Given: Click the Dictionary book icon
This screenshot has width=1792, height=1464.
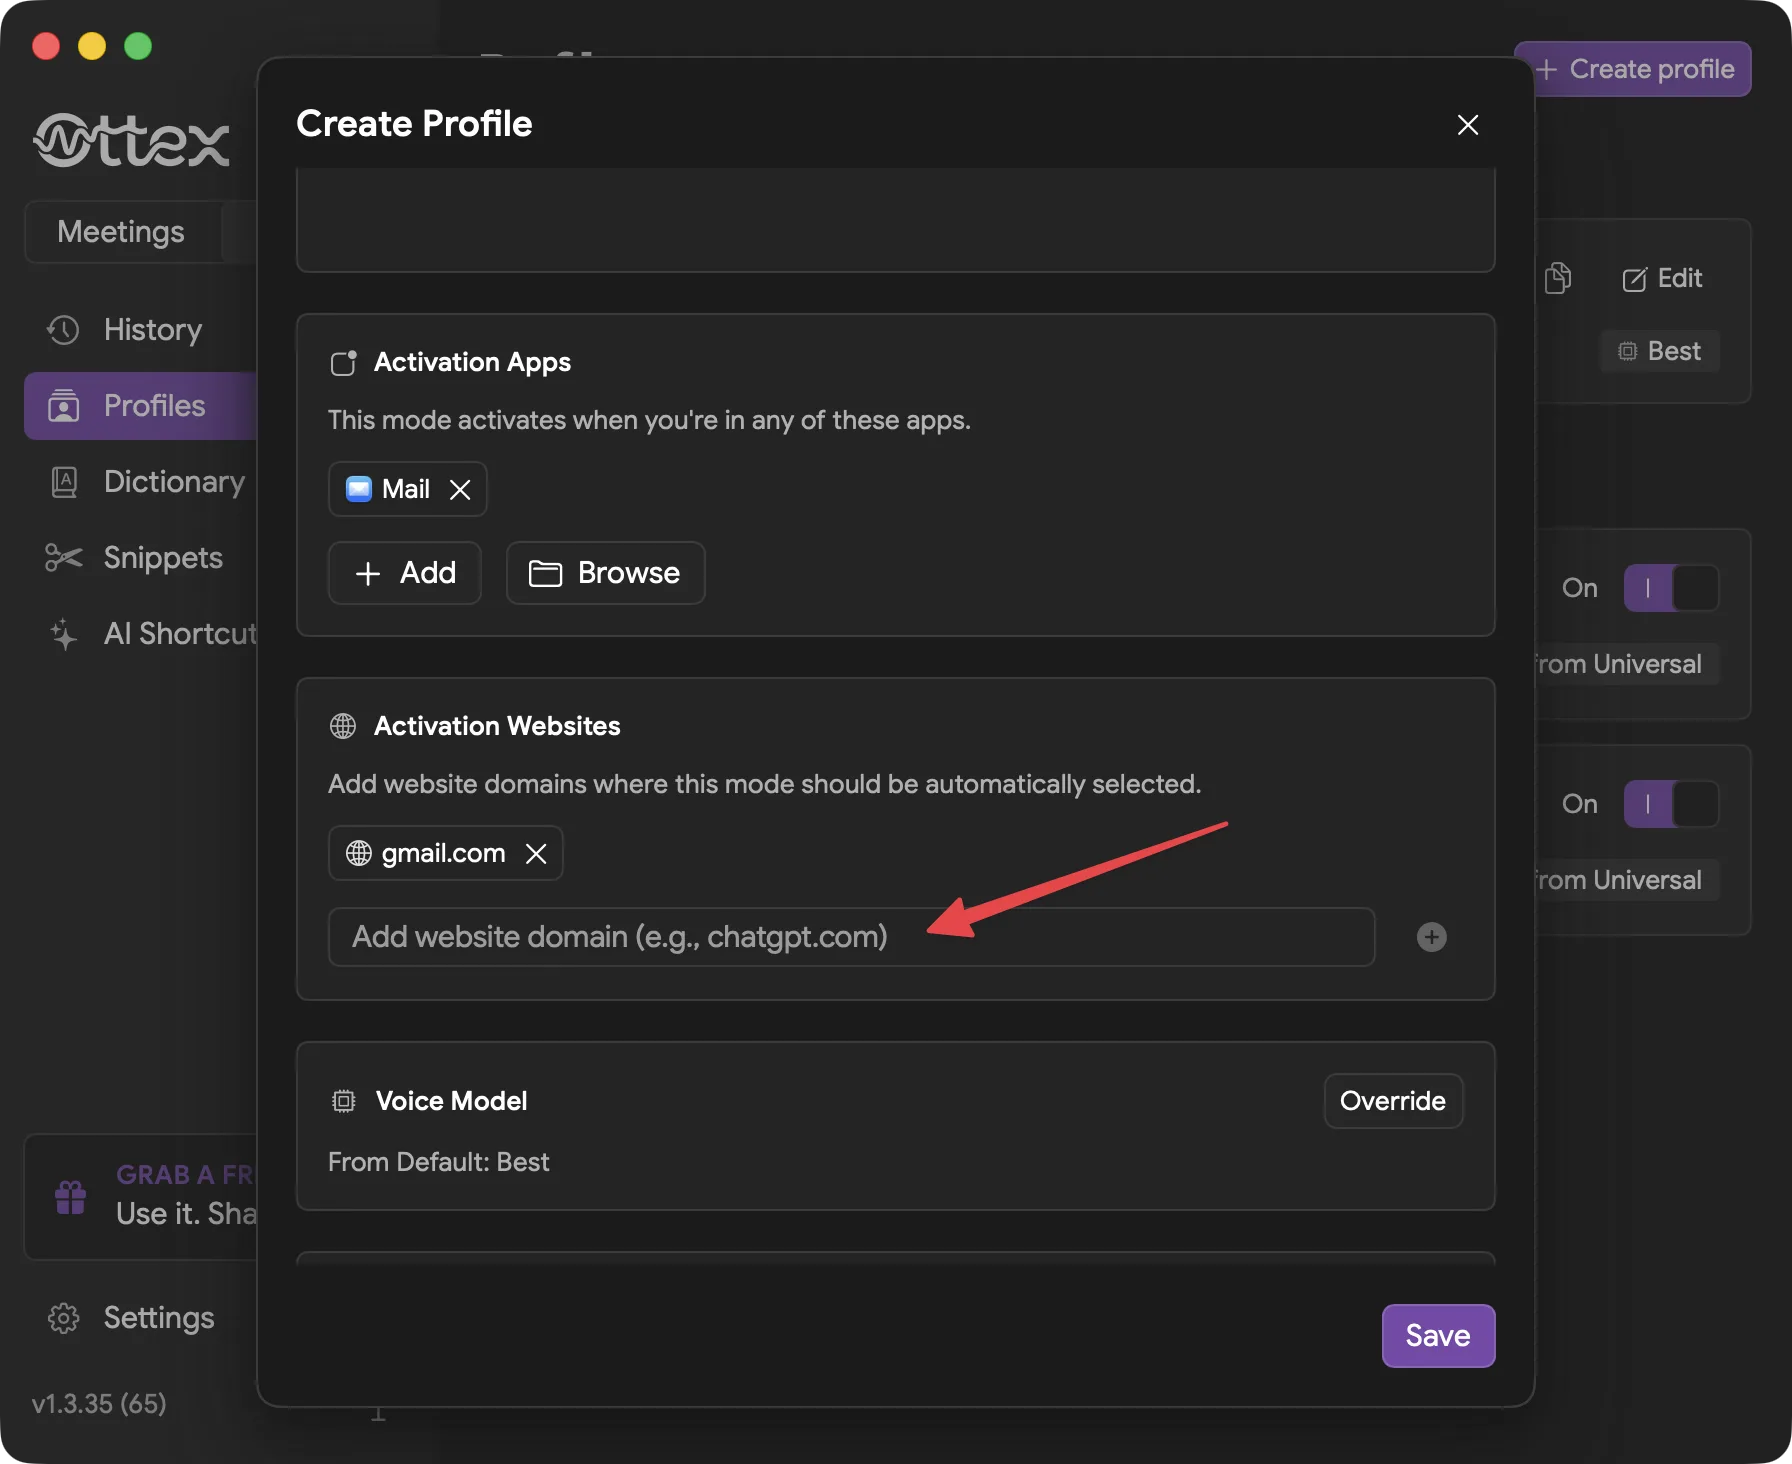Looking at the screenshot, I should pos(64,482).
